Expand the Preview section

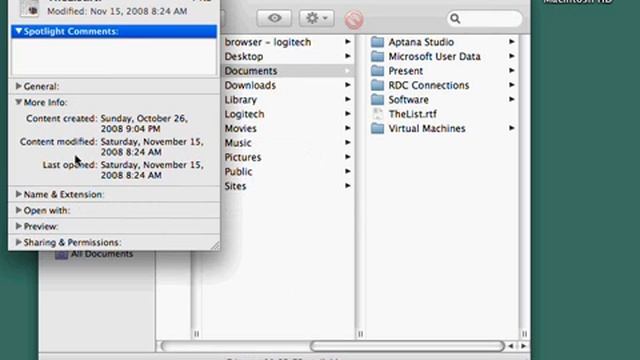tap(18, 226)
